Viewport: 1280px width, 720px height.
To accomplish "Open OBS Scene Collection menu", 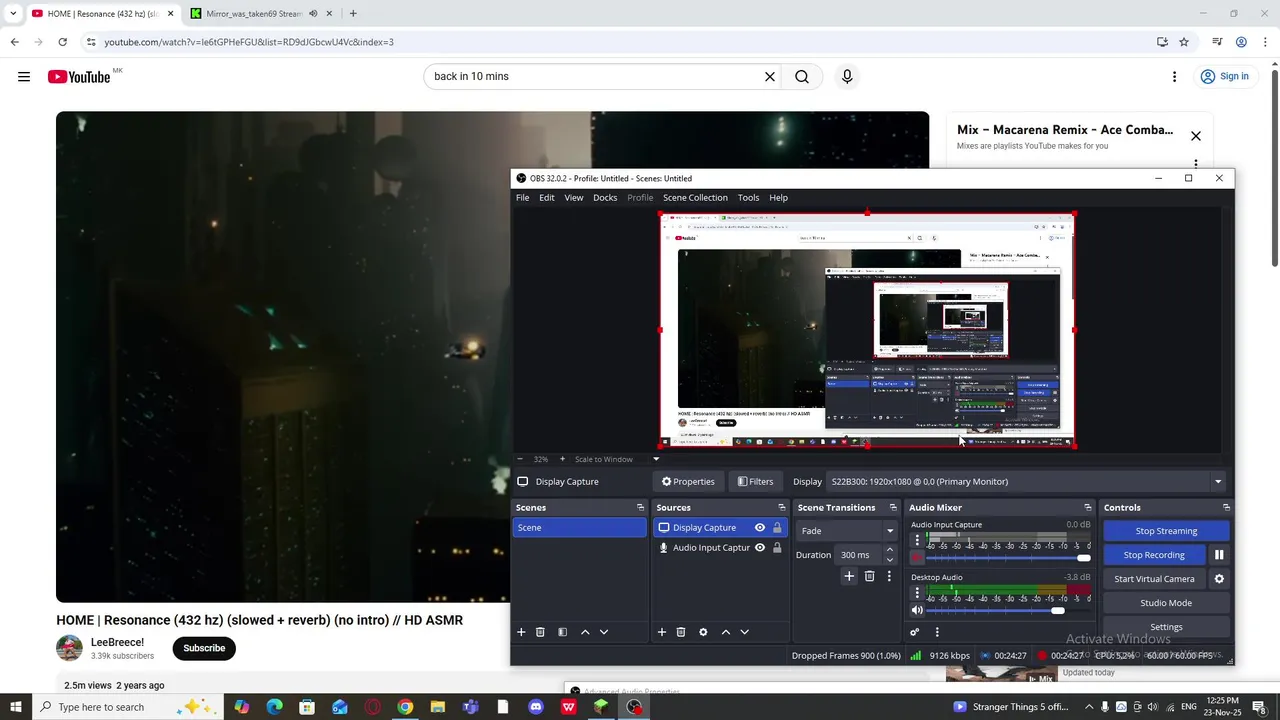I will click(x=695, y=198).
